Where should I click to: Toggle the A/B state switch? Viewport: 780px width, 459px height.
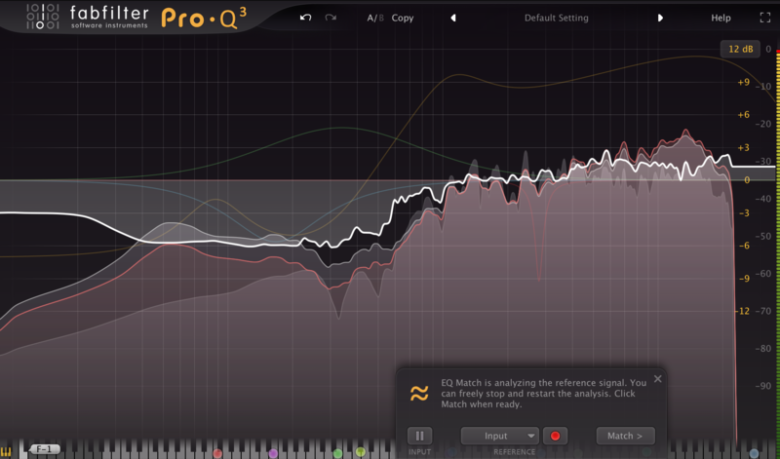(x=375, y=18)
